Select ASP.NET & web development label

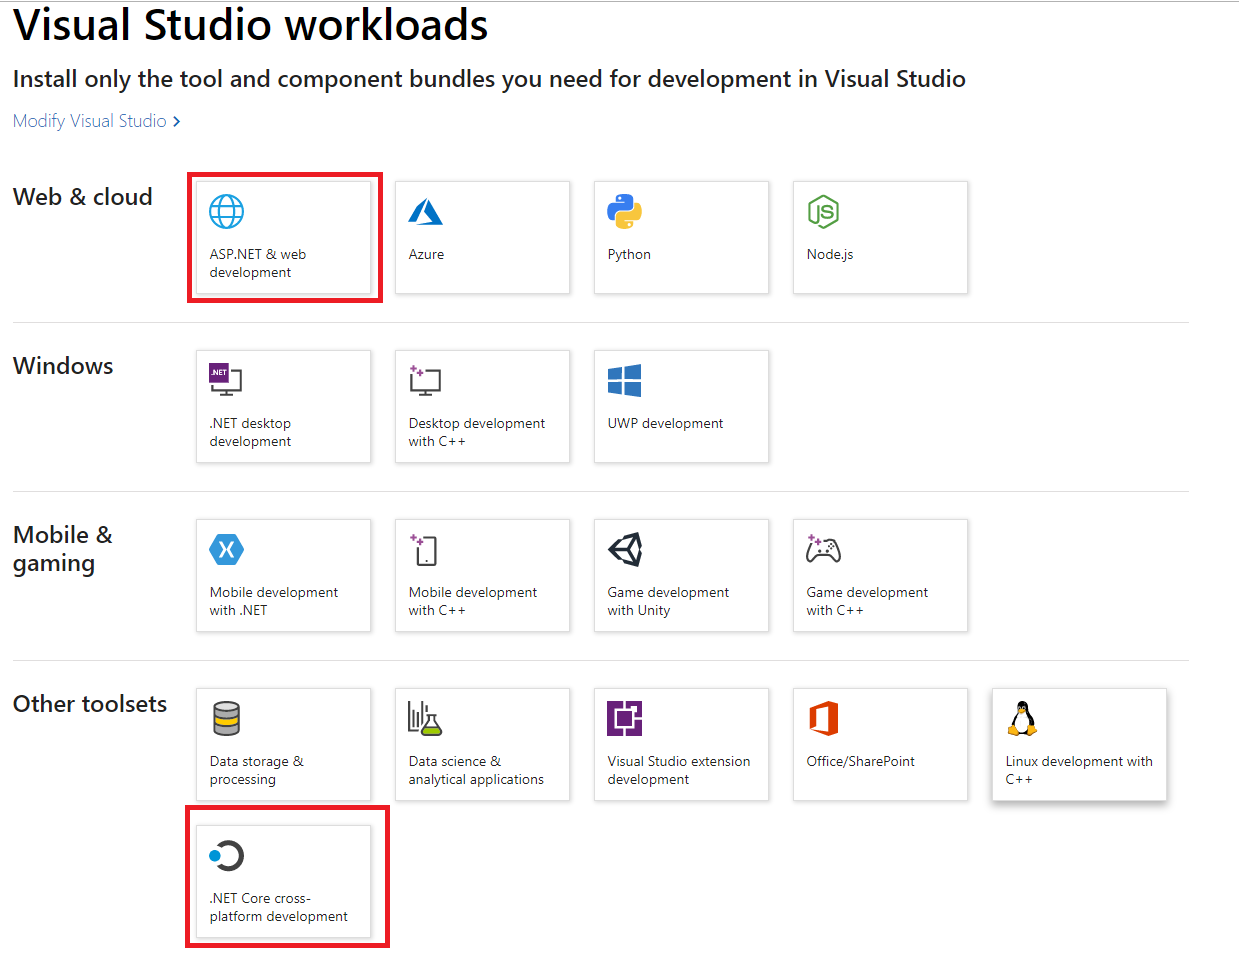(x=258, y=263)
